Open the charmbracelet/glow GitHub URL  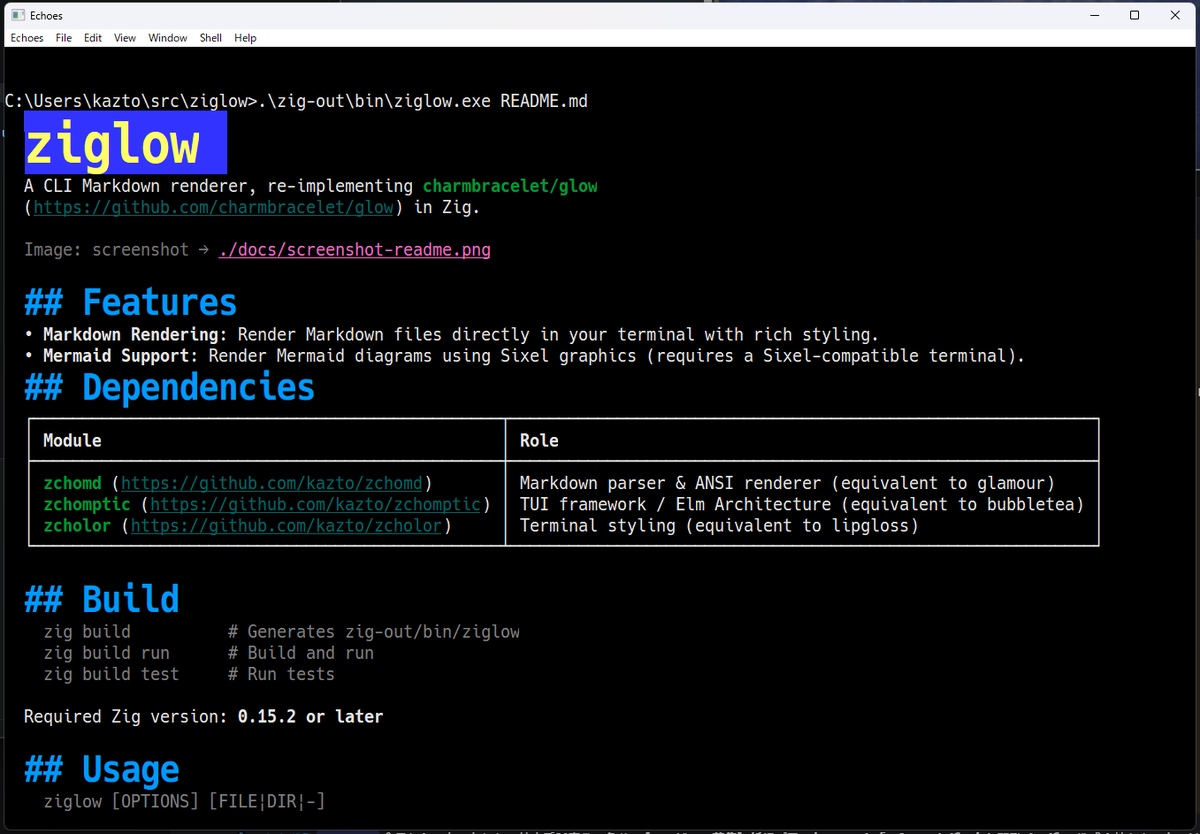coord(213,208)
